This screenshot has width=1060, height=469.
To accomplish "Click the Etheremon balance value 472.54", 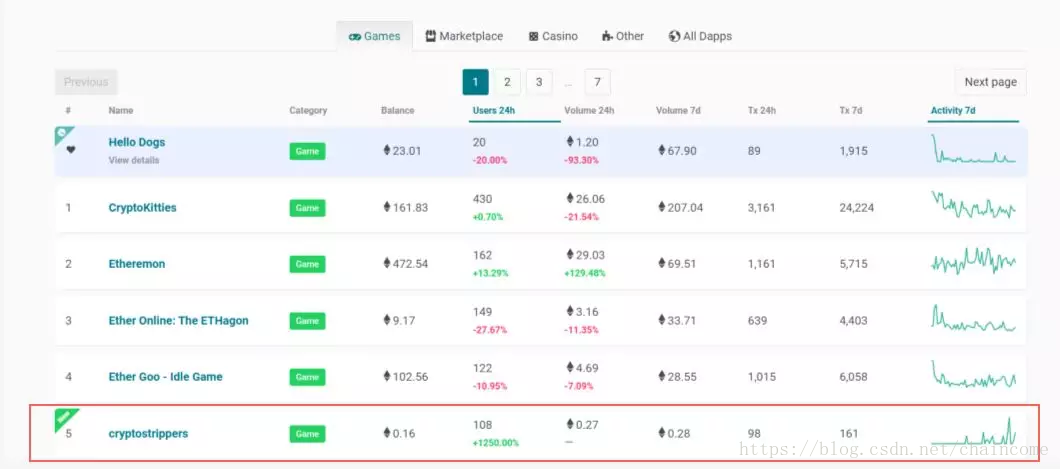I will 410,264.
